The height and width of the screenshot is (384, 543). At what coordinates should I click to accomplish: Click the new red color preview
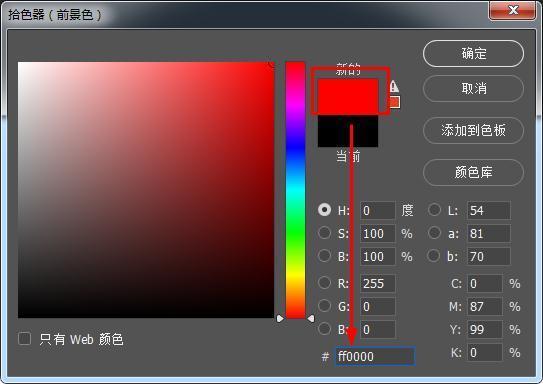pos(348,96)
